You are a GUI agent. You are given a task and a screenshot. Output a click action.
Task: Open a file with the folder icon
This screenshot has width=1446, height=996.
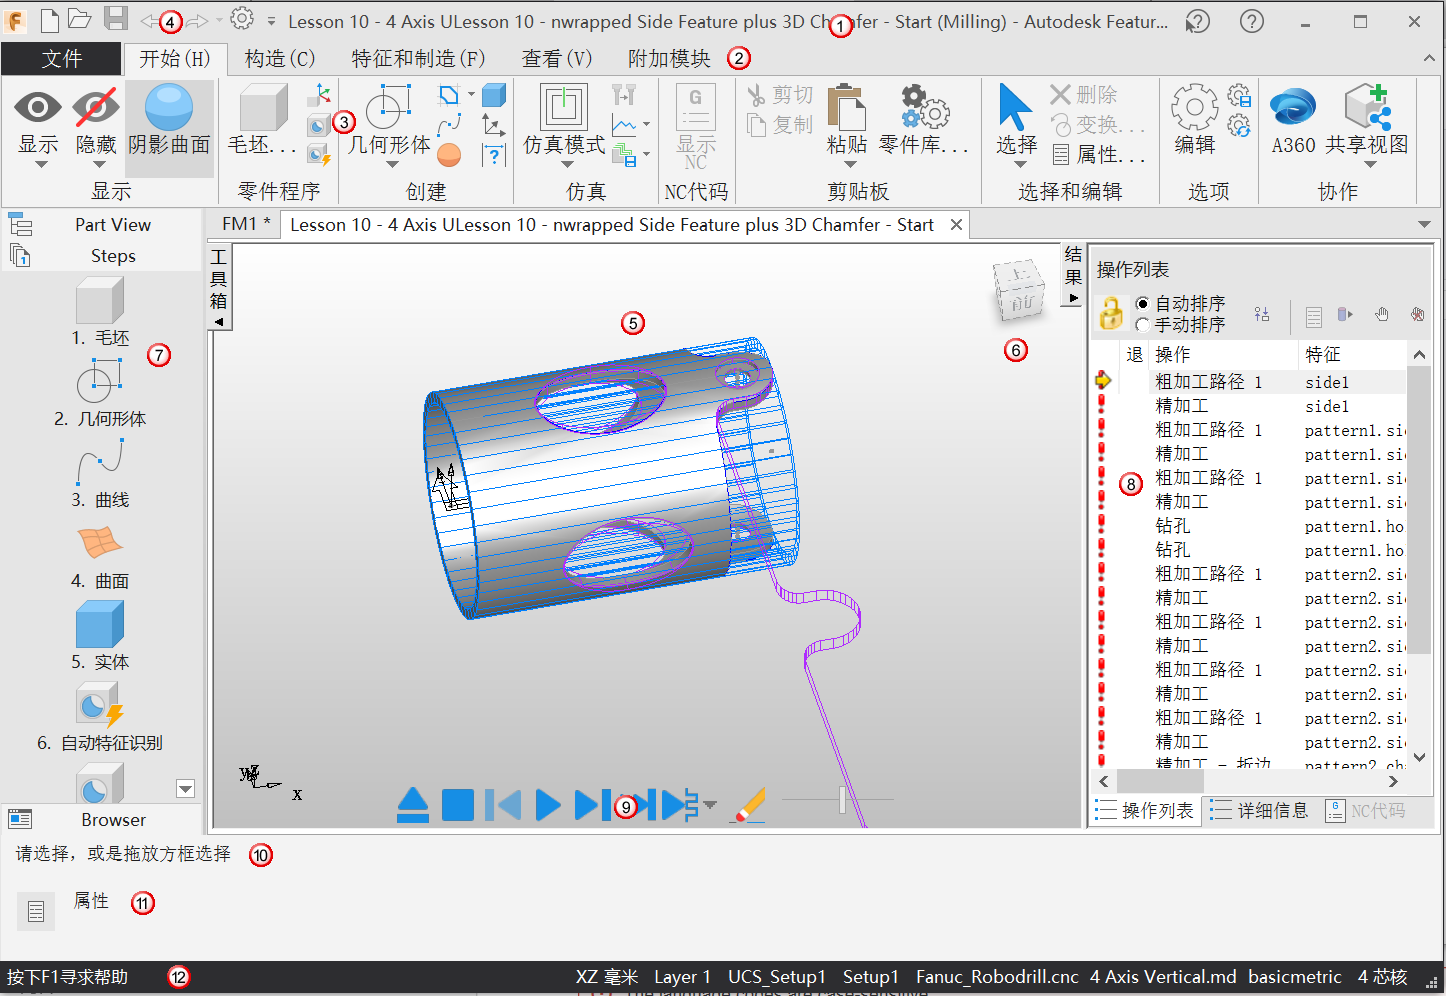pyautogui.click(x=80, y=20)
